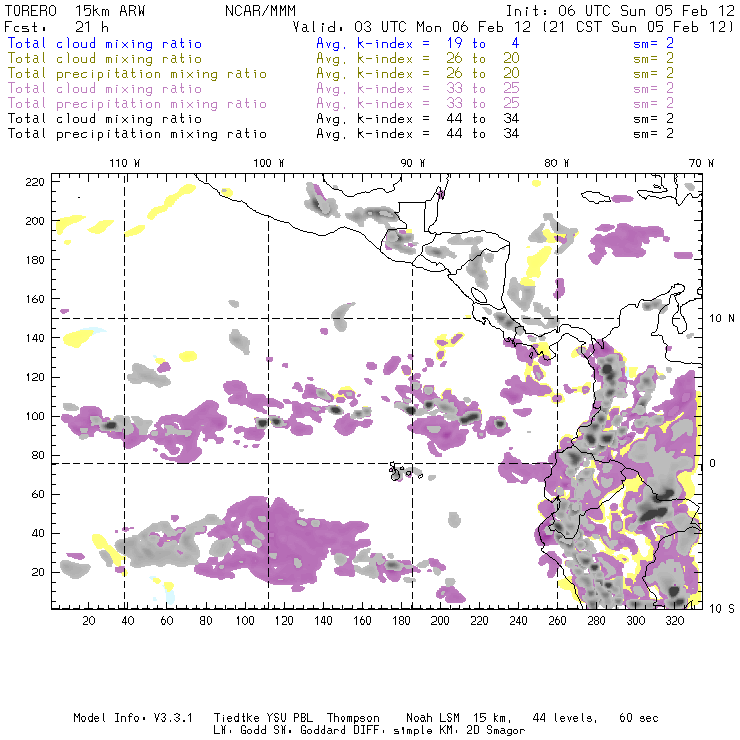The image size is (740, 740).
Task: Click horizontal axis tick label '240'
Action: [x=518, y=621]
